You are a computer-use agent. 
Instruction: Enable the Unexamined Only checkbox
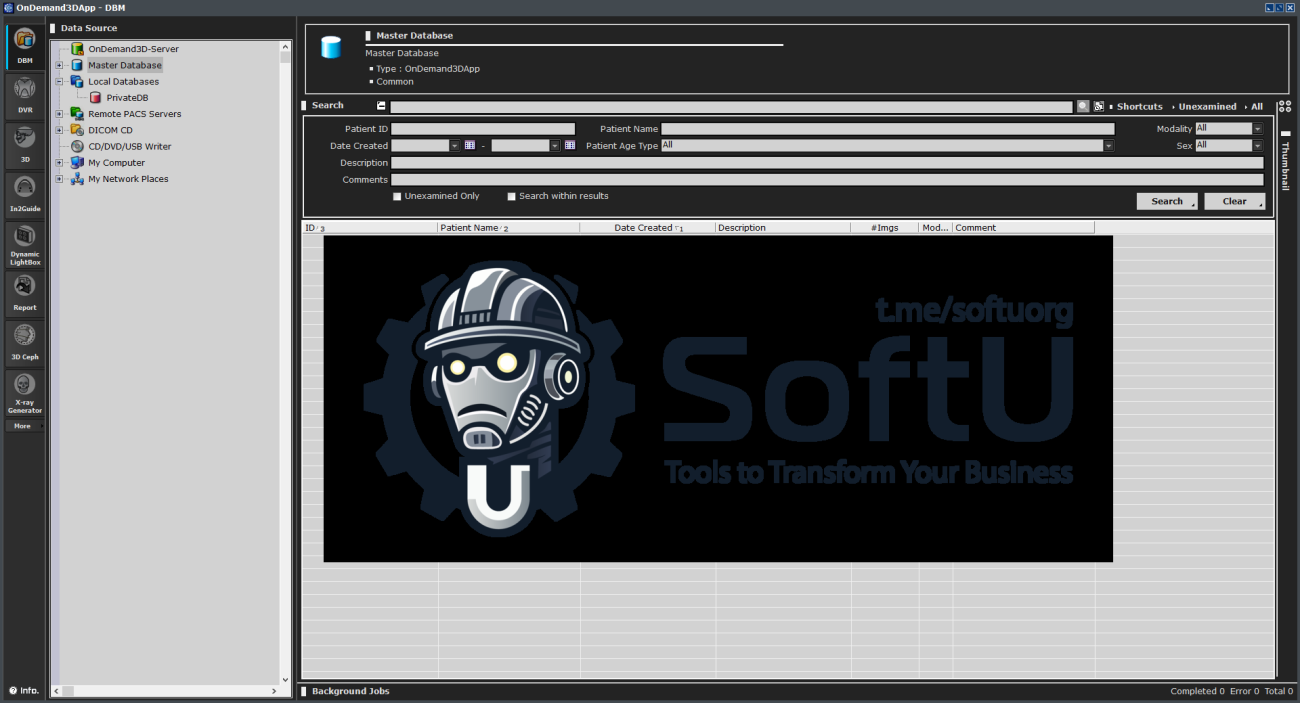397,197
